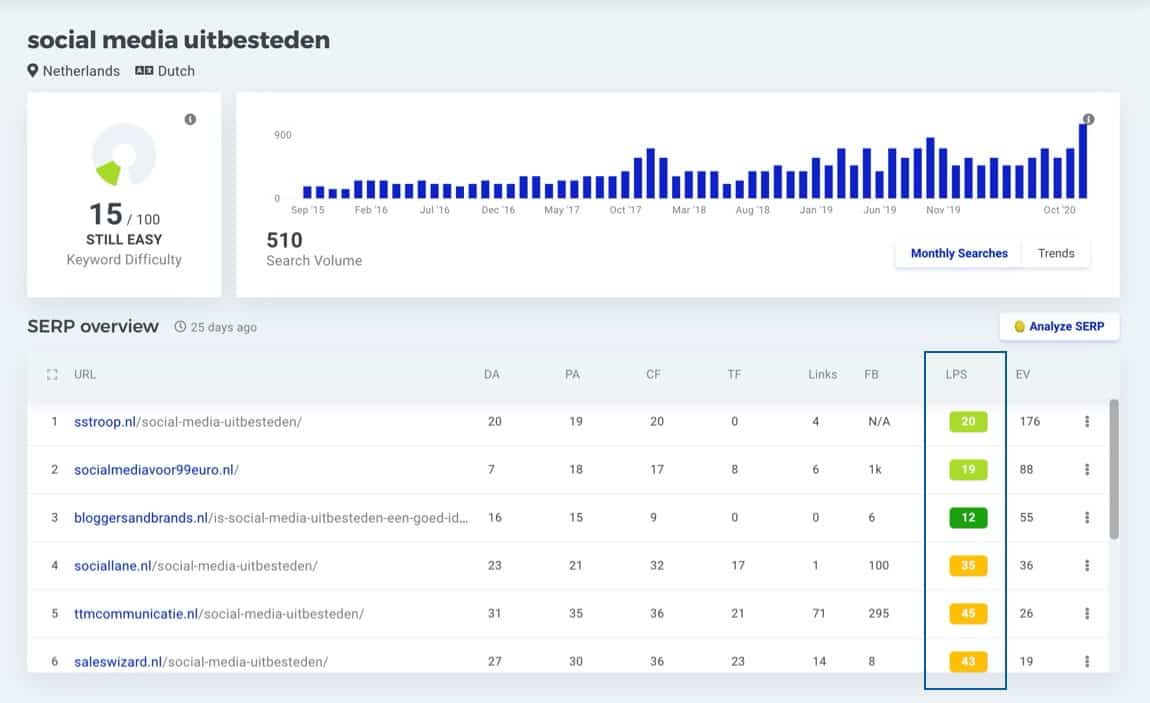Image resolution: width=1150 pixels, height=703 pixels.
Task: Click the orange LPS badge 35
Action: click(x=968, y=565)
